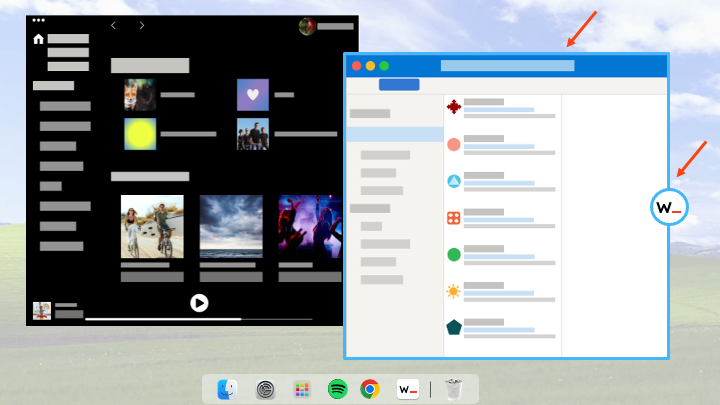Click the playback progress bar
The width and height of the screenshot is (720, 405).
pos(198,319)
